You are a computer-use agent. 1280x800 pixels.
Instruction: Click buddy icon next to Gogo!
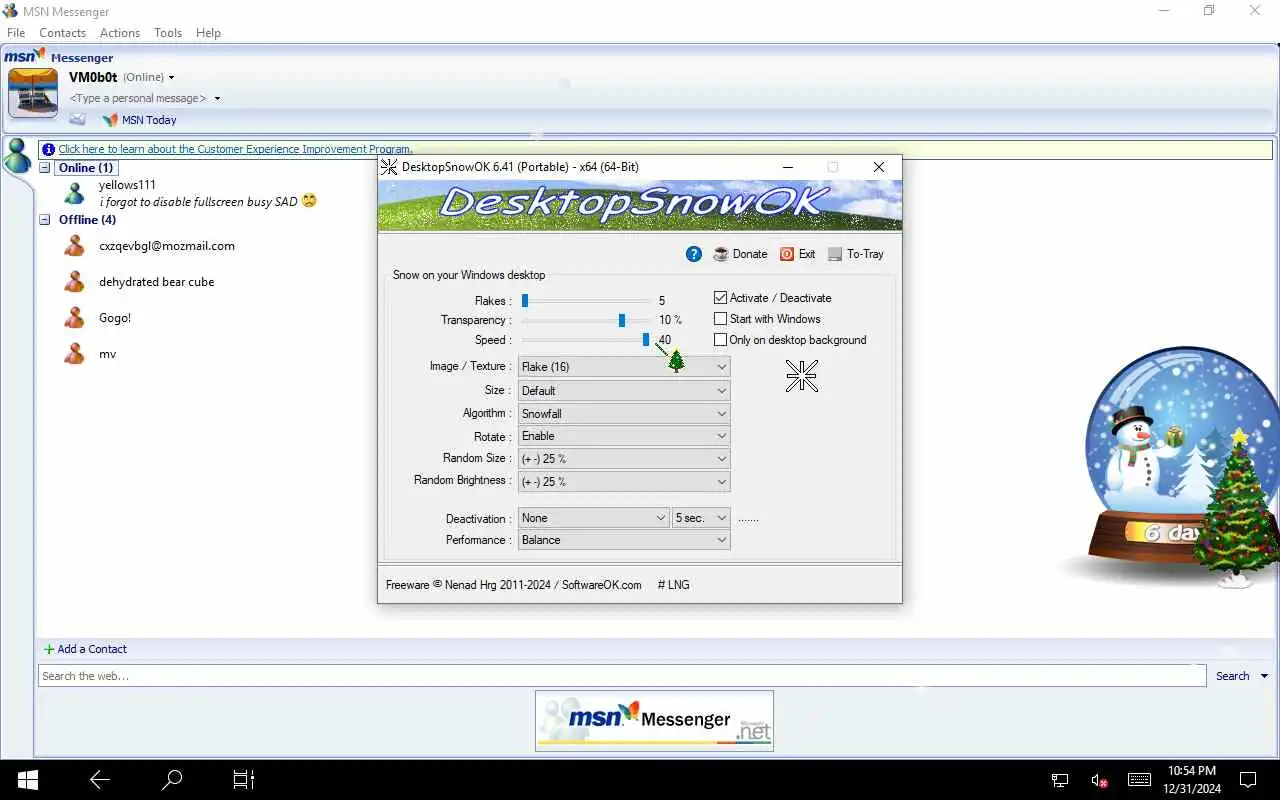pyautogui.click(x=75, y=318)
